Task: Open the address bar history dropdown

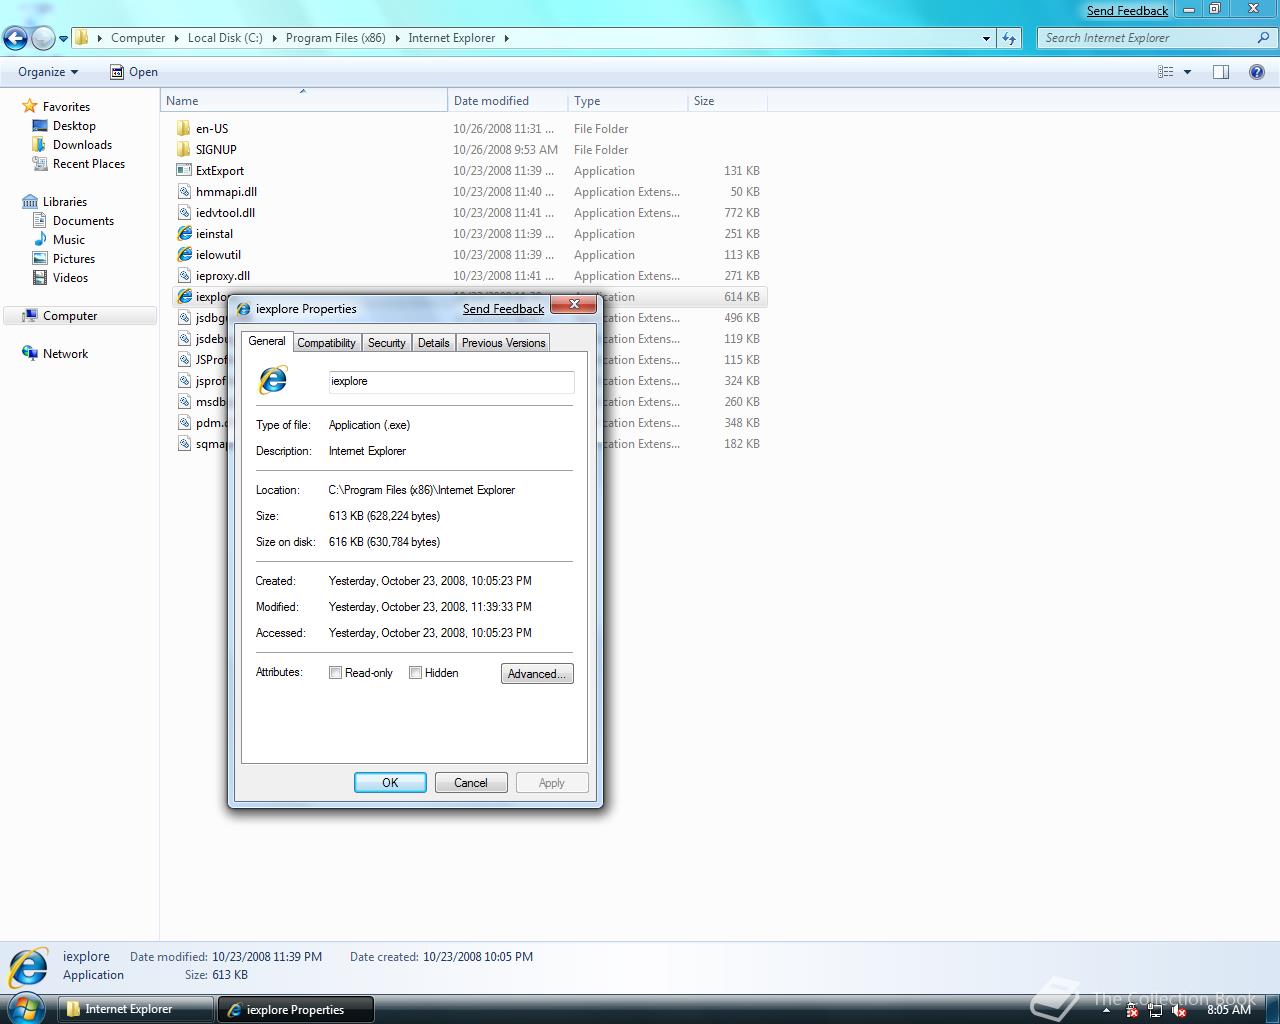Action: pyautogui.click(x=986, y=38)
